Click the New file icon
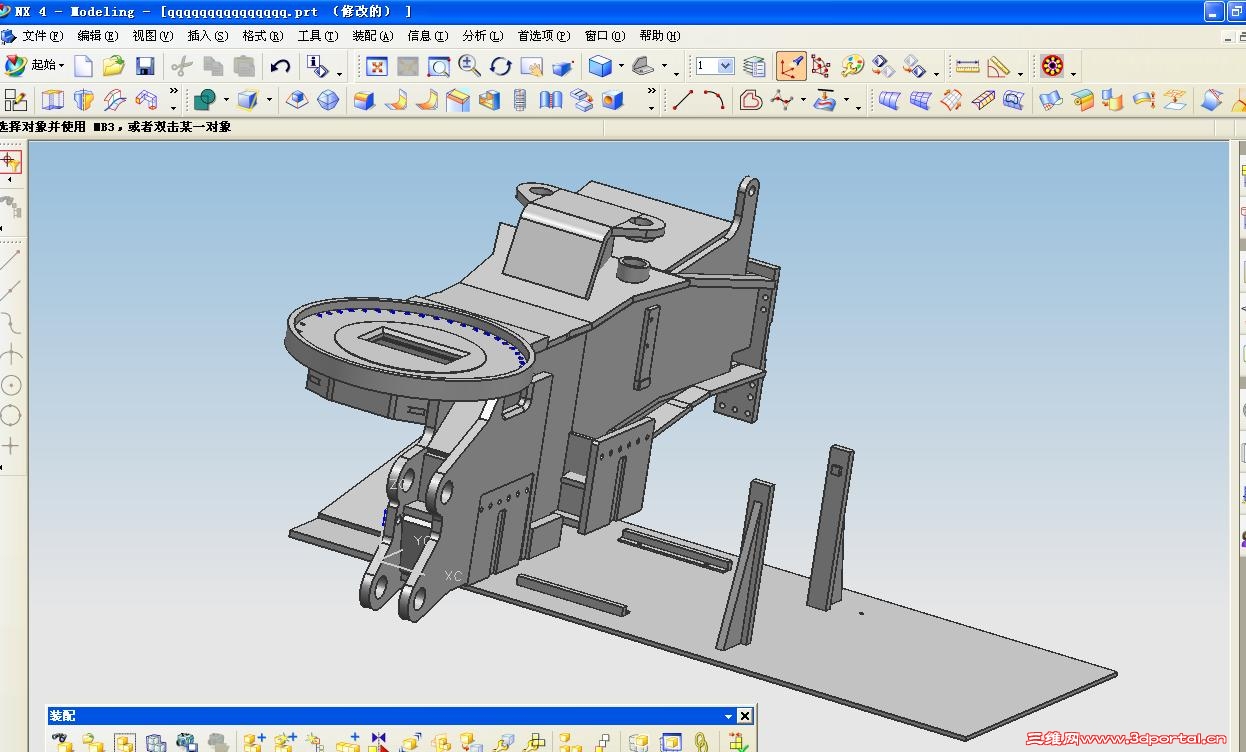Image resolution: width=1246 pixels, height=752 pixels. click(x=84, y=67)
